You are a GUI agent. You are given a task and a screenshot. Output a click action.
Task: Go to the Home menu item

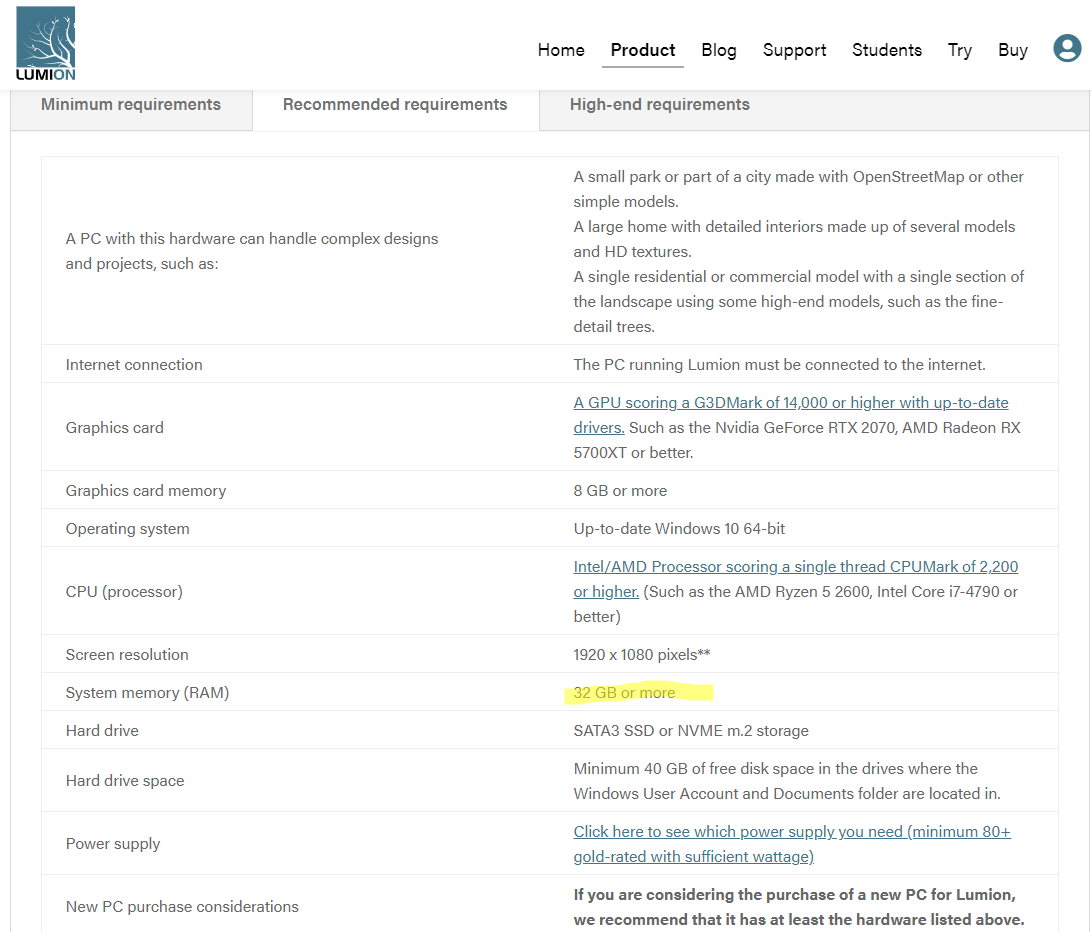(x=561, y=50)
